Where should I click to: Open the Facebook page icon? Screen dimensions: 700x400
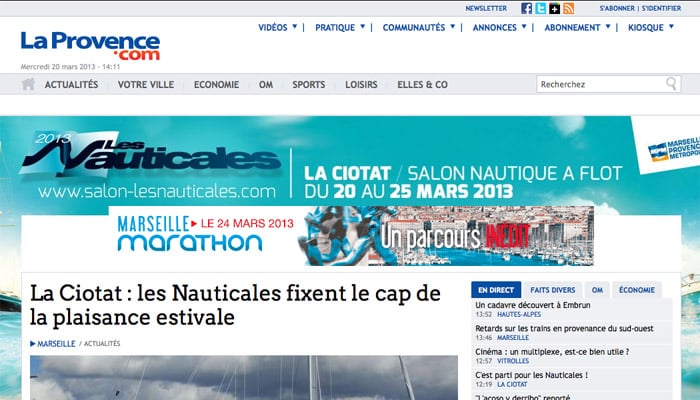(x=526, y=8)
